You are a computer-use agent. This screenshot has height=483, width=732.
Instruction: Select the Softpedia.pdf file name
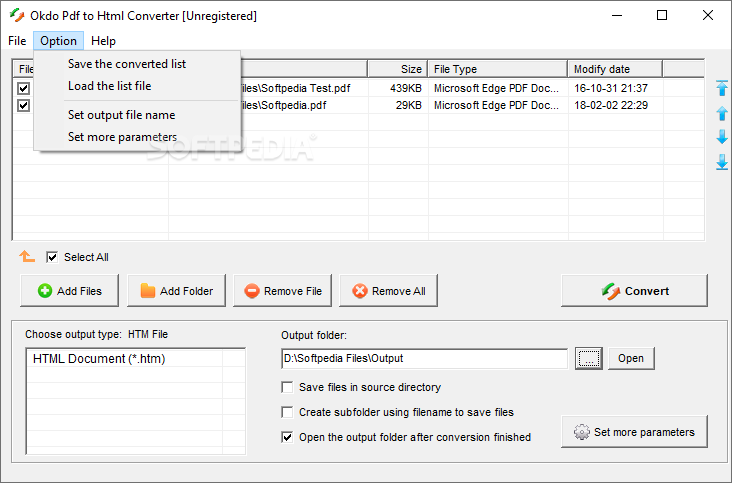coord(283,105)
